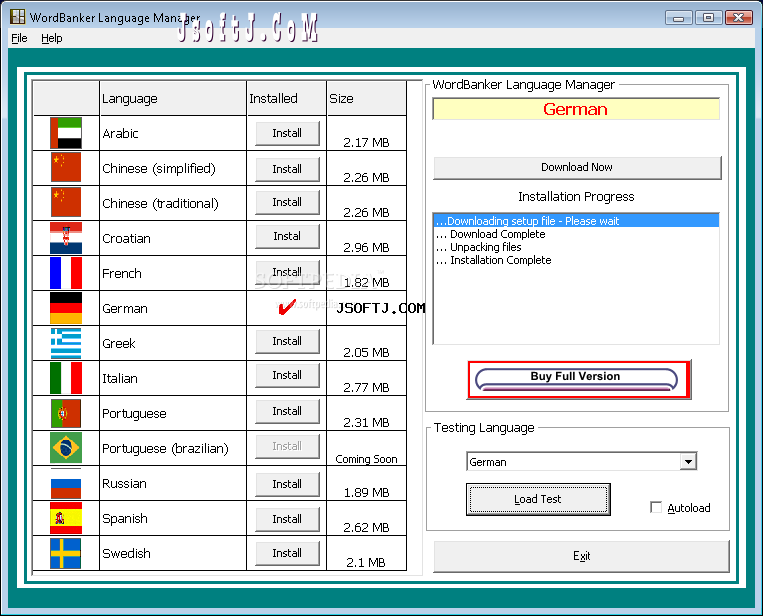
Task: Install the Croatian language pack
Action: [287, 236]
